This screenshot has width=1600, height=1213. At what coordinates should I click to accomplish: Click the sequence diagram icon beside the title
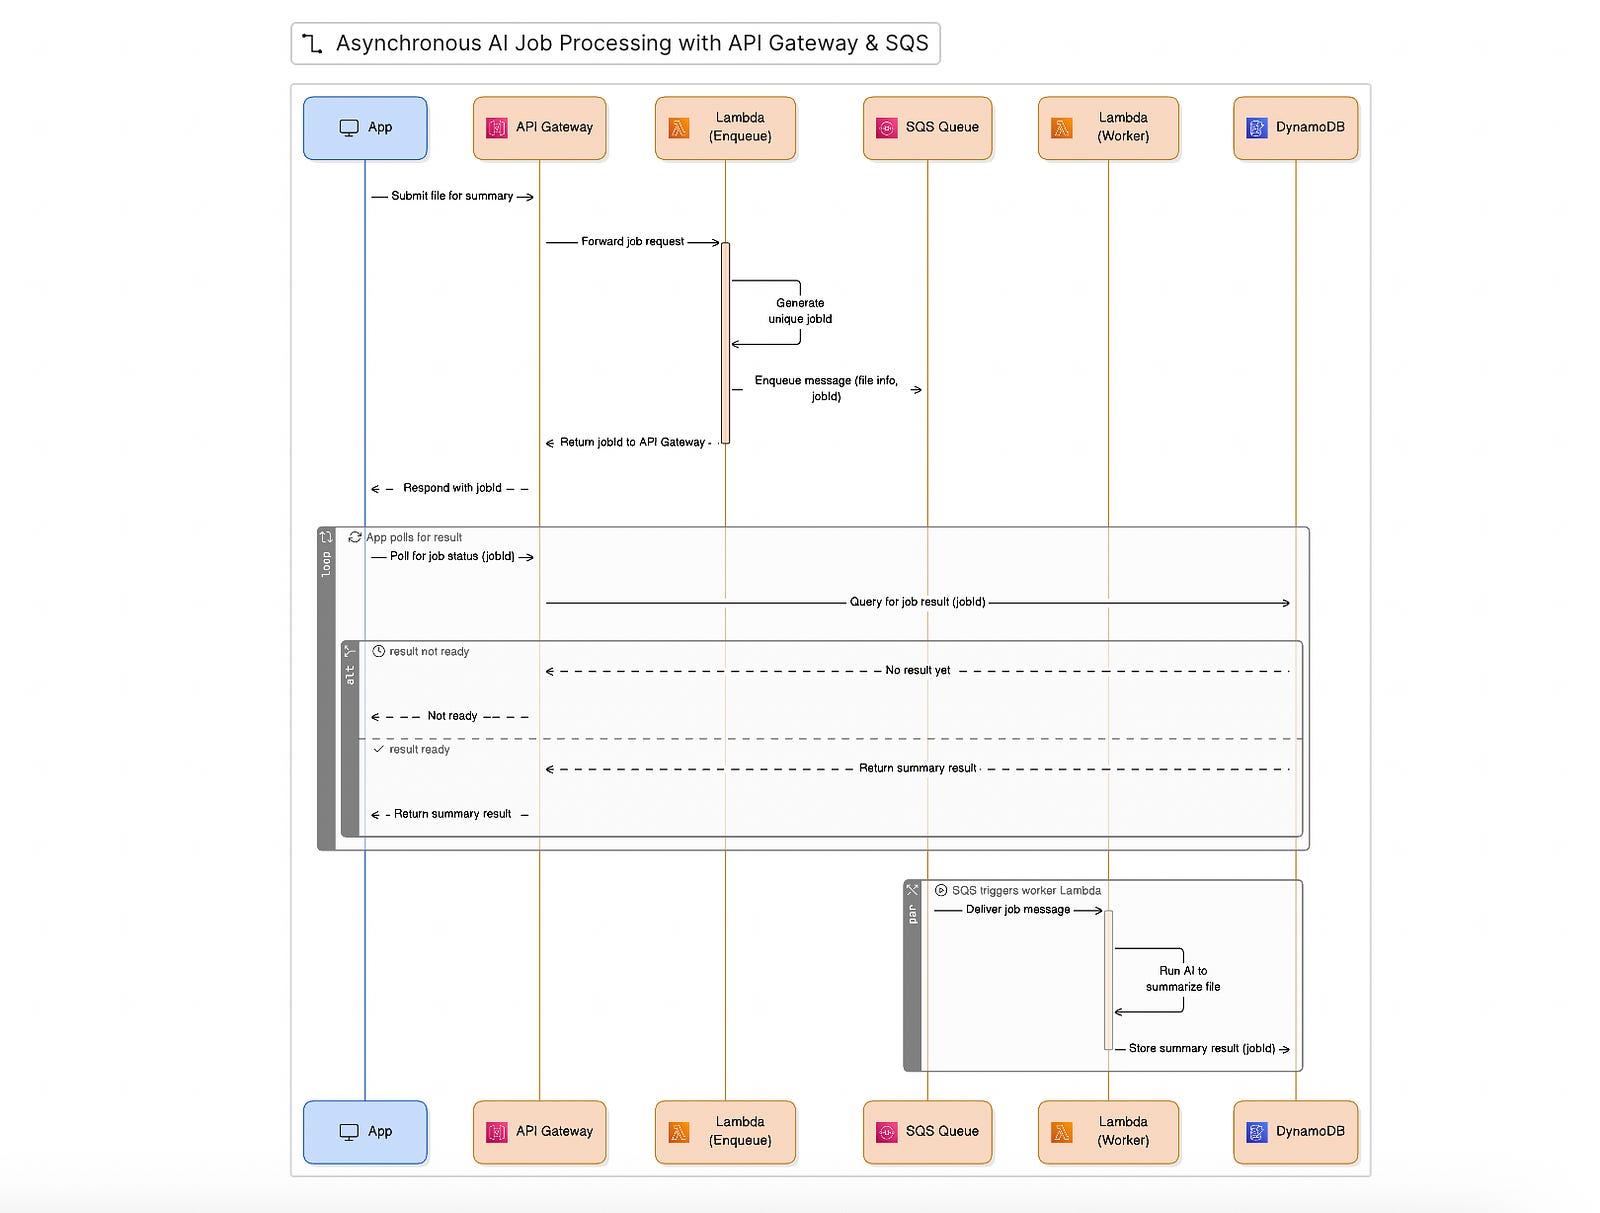click(x=313, y=44)
